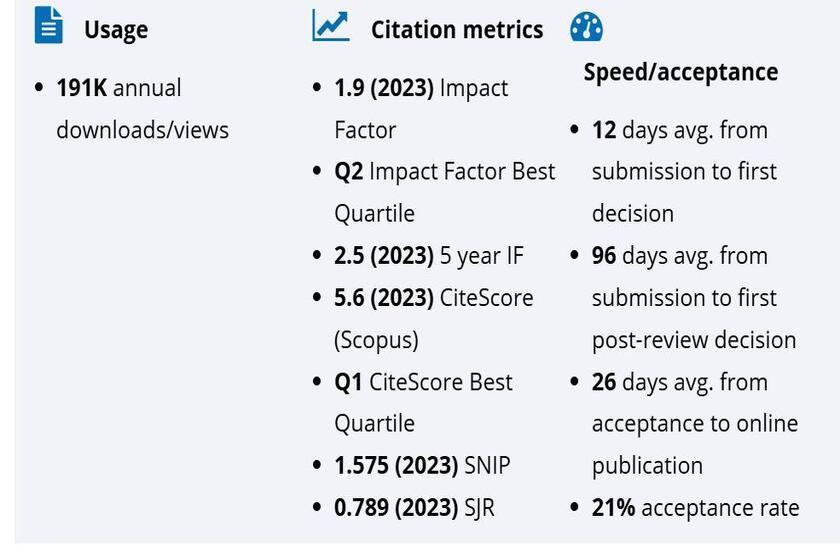Click the Citation metrics chart icon
The width and height of the screenshot is (840, 560).
tap(331, 26)
